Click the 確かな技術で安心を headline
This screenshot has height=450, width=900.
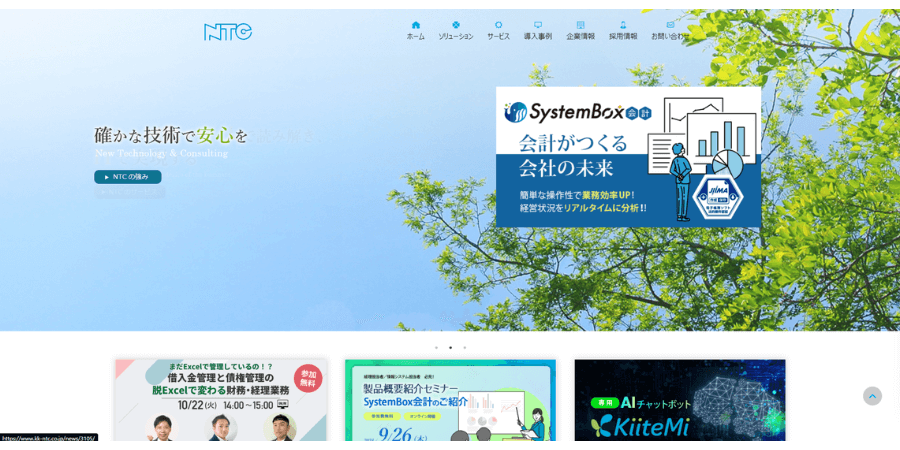[x=171, y=135]
